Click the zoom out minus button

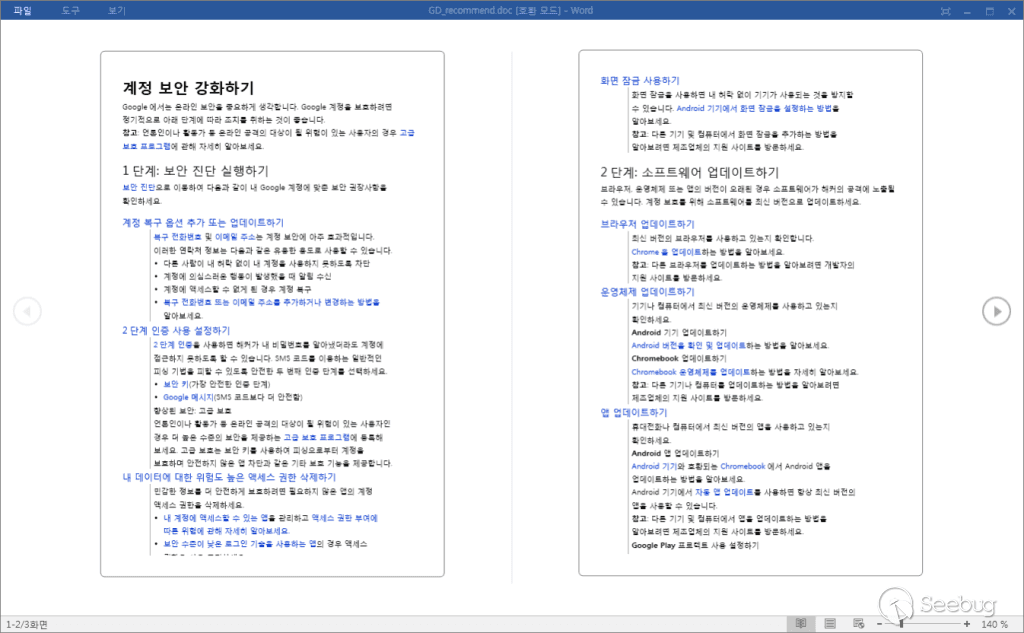click(878, 624)
